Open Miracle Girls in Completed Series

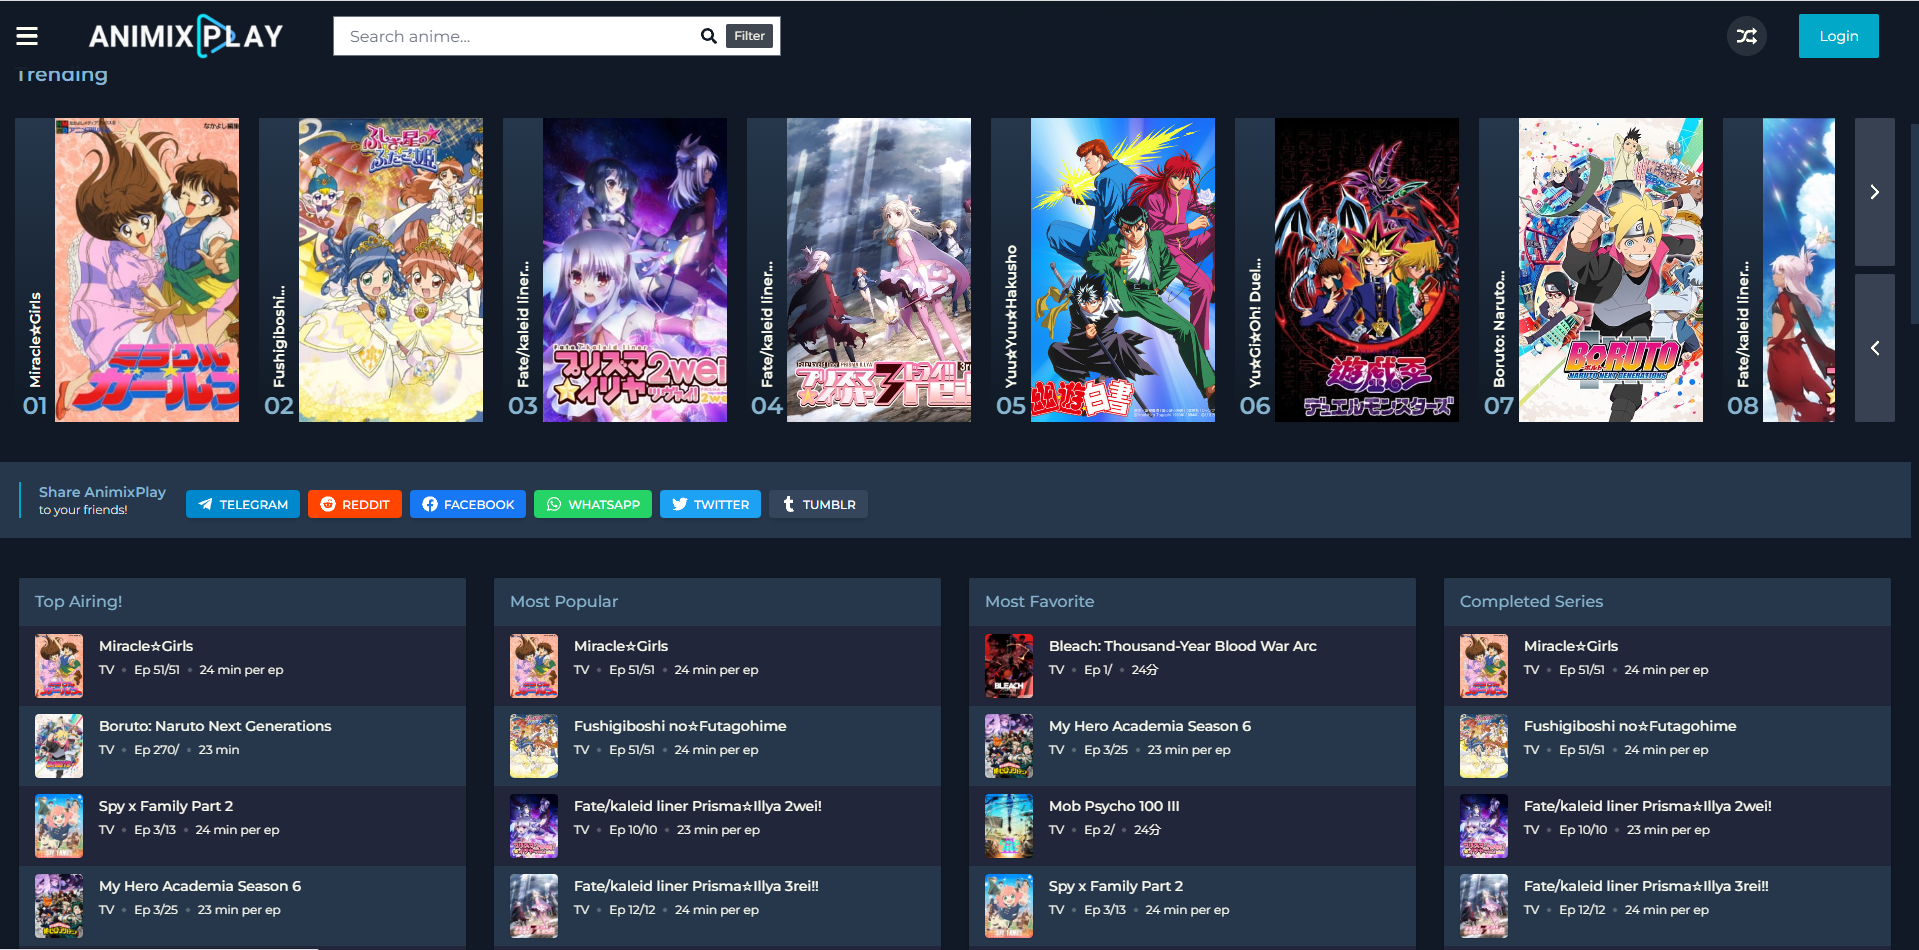[1571, 646]
